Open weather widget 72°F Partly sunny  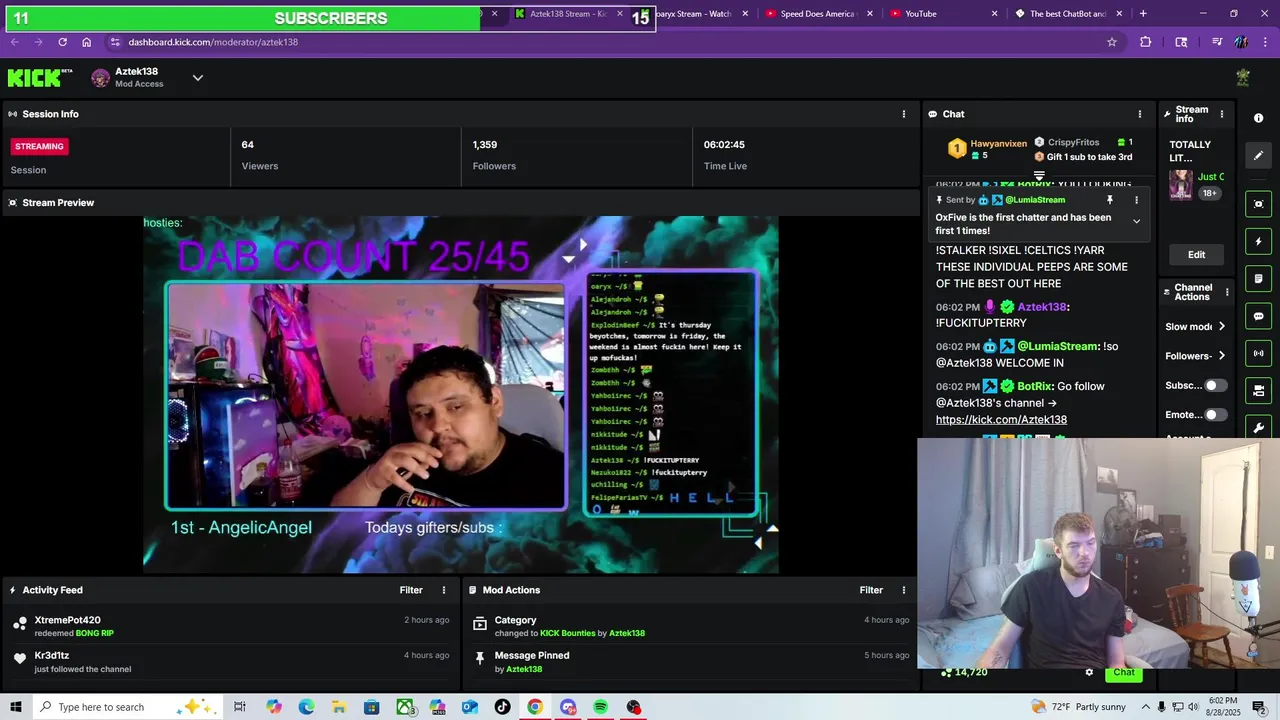click(1076, 707)
